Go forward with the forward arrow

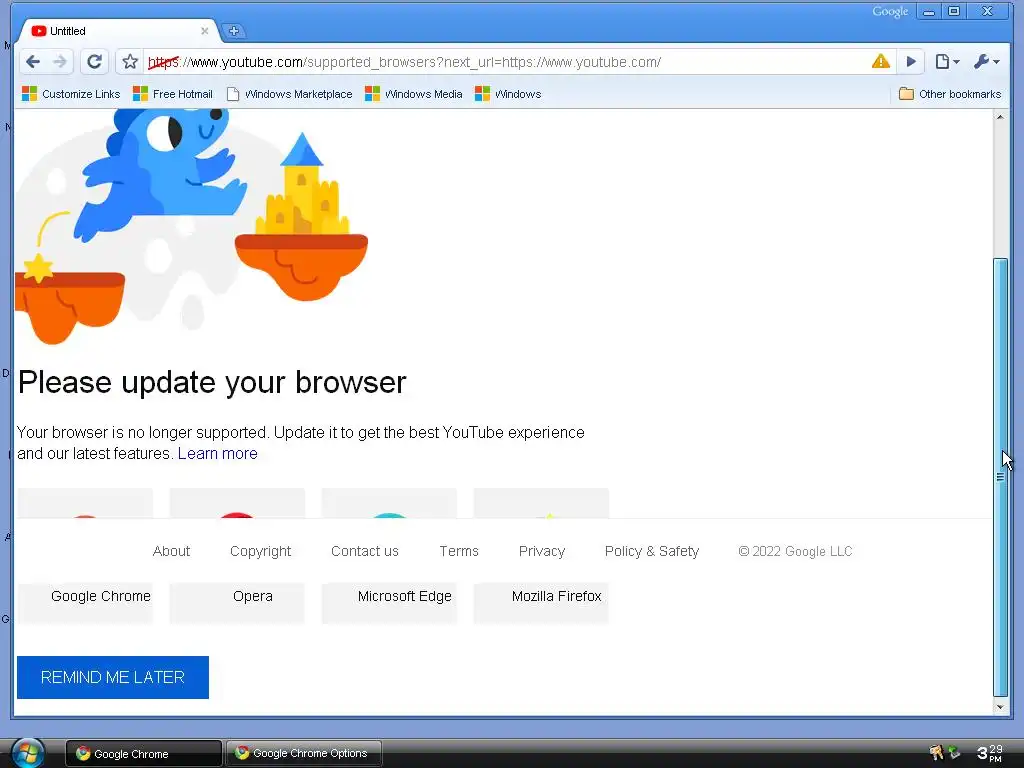pos(59,62)
